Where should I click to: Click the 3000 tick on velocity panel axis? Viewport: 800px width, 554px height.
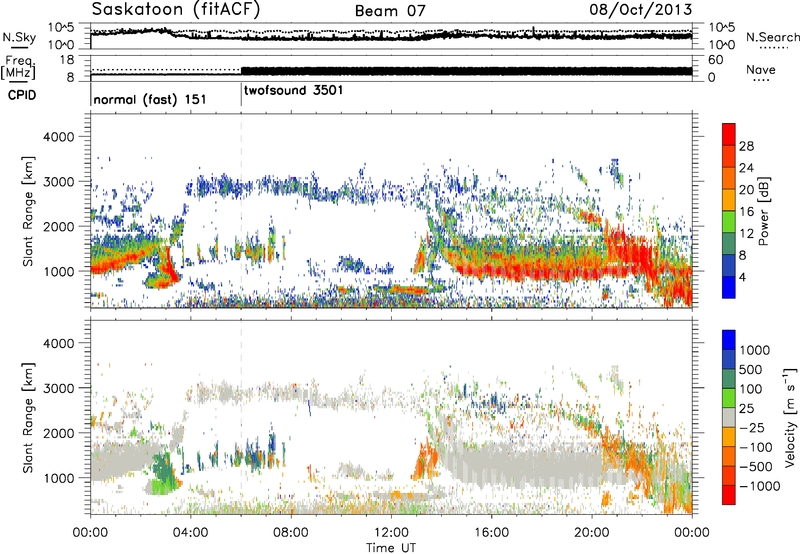coord(58,388)
